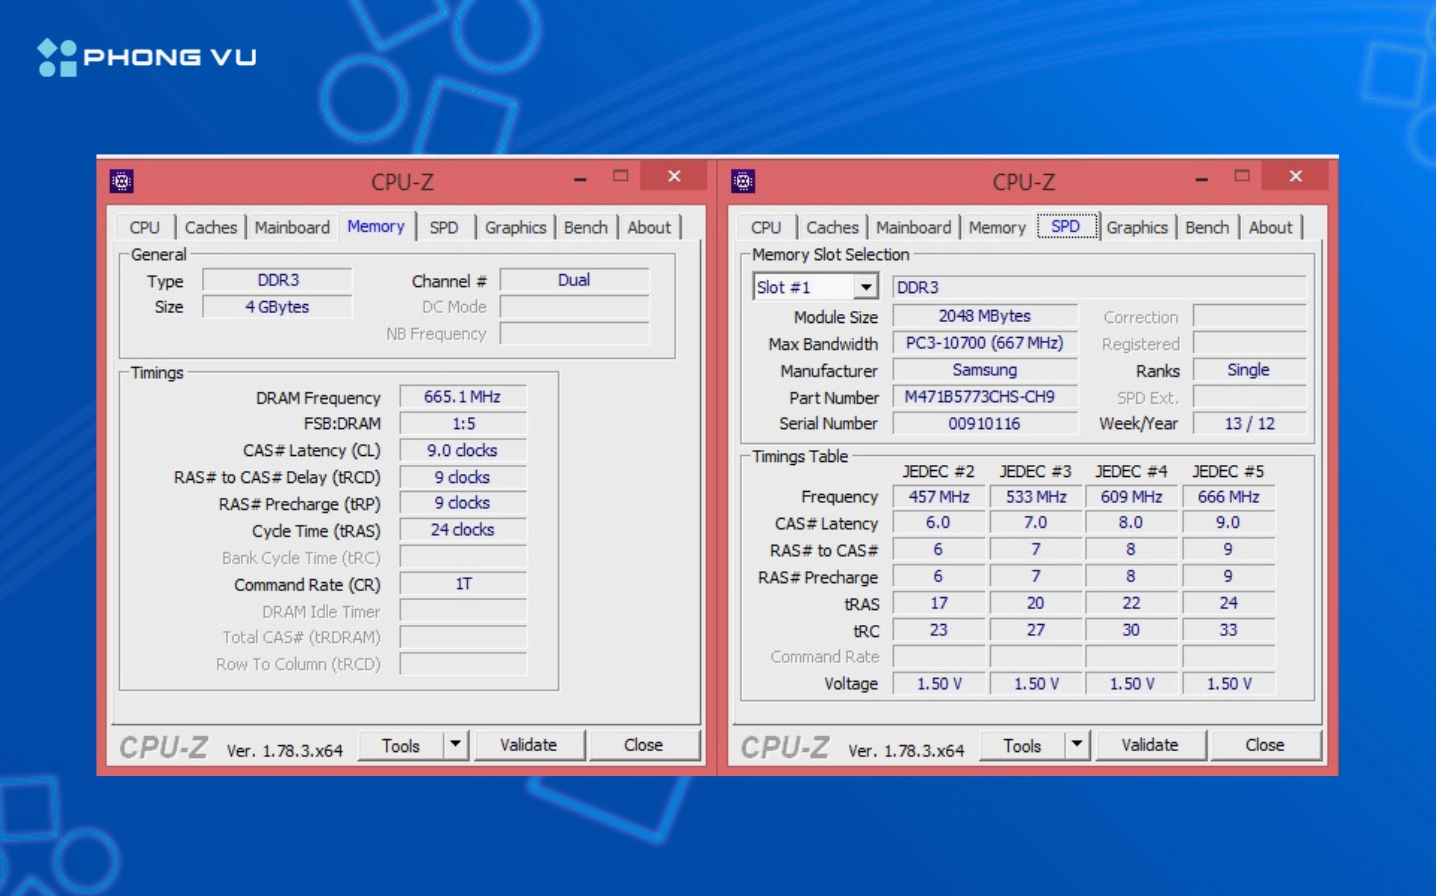Open Caches tab in right window
1436x896 pixels.
pyautogui.click(x=832, y=227)
